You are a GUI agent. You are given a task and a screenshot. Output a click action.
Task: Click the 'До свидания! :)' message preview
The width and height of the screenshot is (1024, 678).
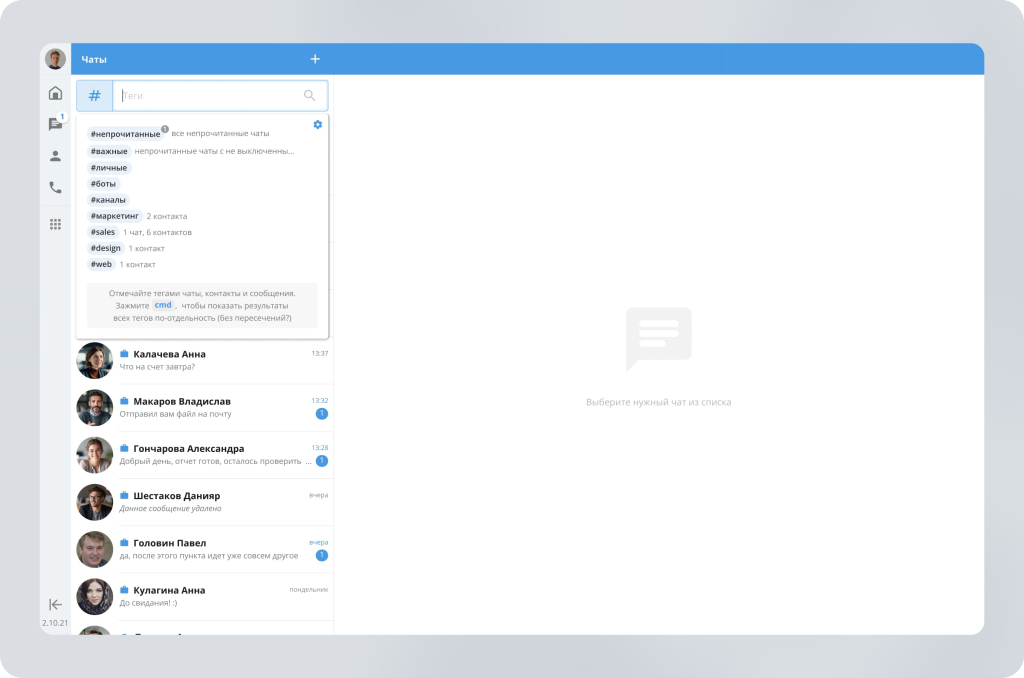click(x=148, y=603)
